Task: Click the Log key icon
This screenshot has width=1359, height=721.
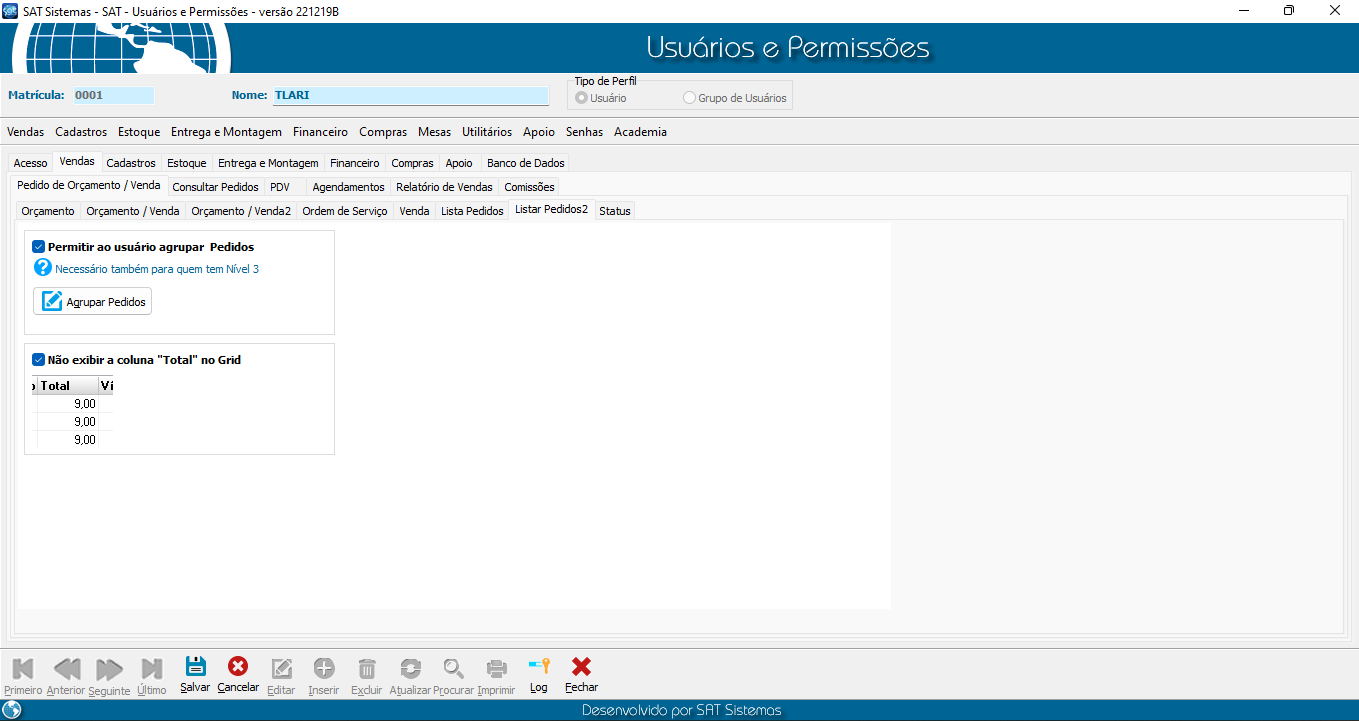Action: [x=539, y=667]
